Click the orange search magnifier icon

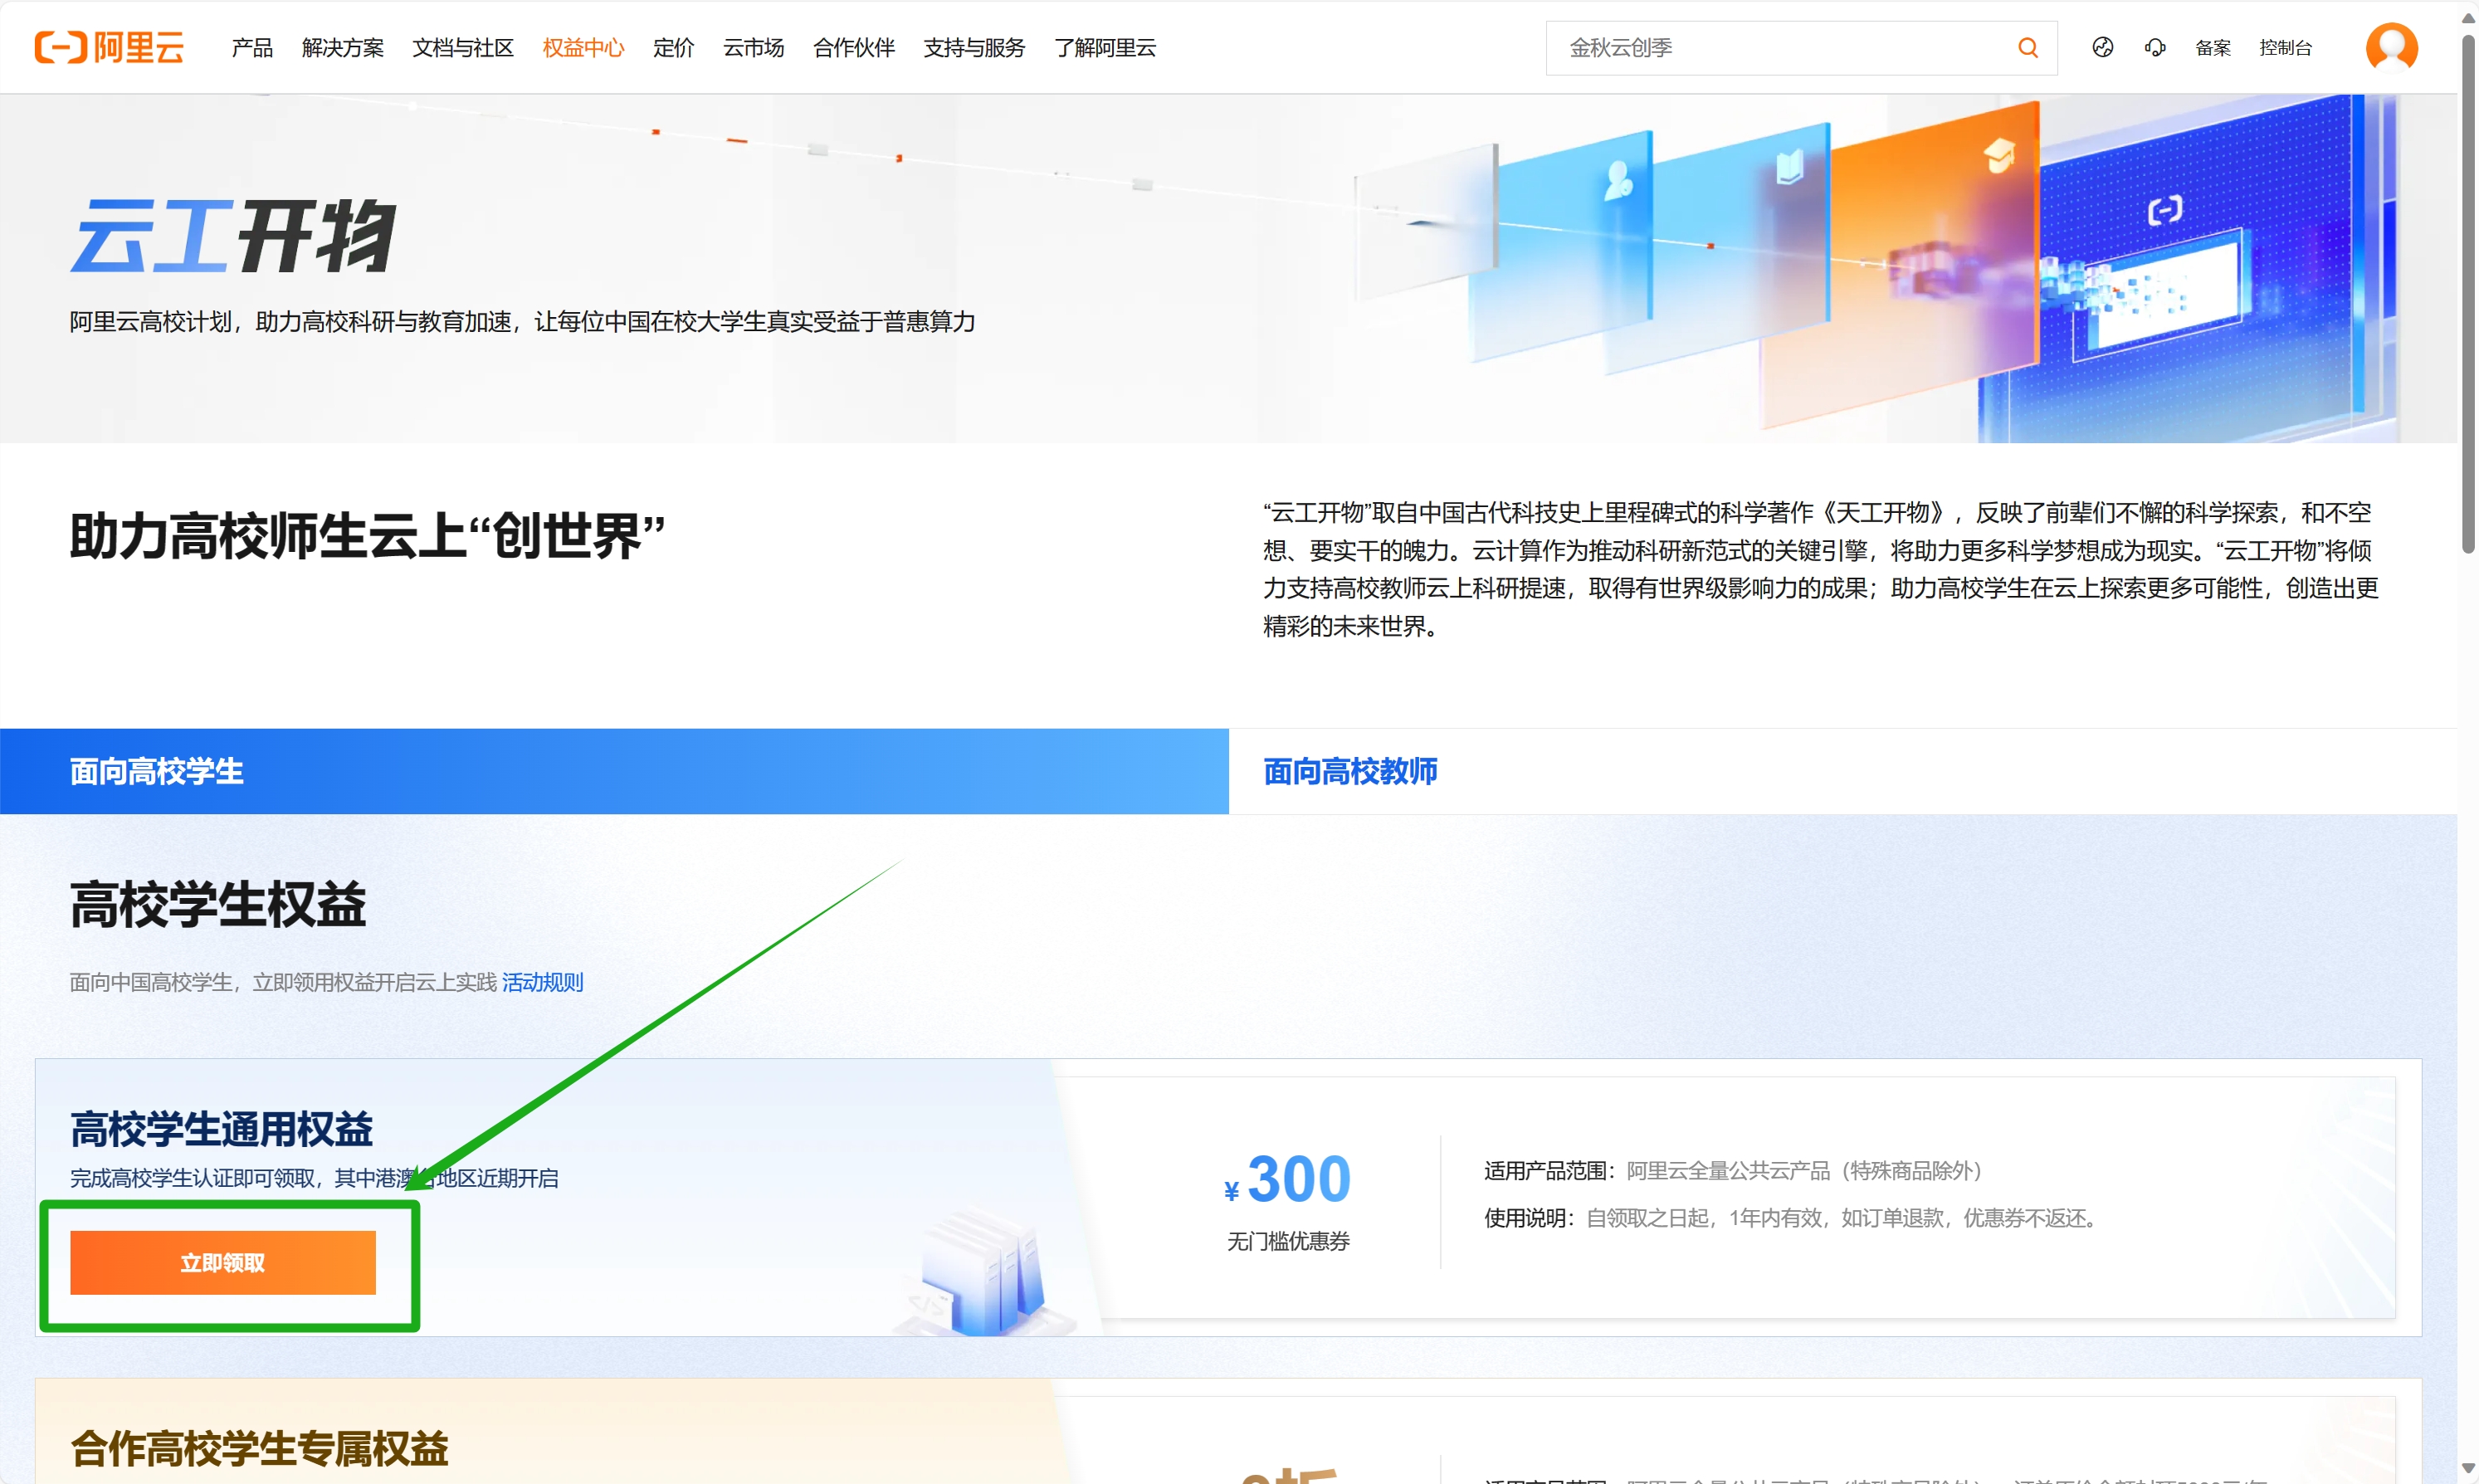(2027, 47)
